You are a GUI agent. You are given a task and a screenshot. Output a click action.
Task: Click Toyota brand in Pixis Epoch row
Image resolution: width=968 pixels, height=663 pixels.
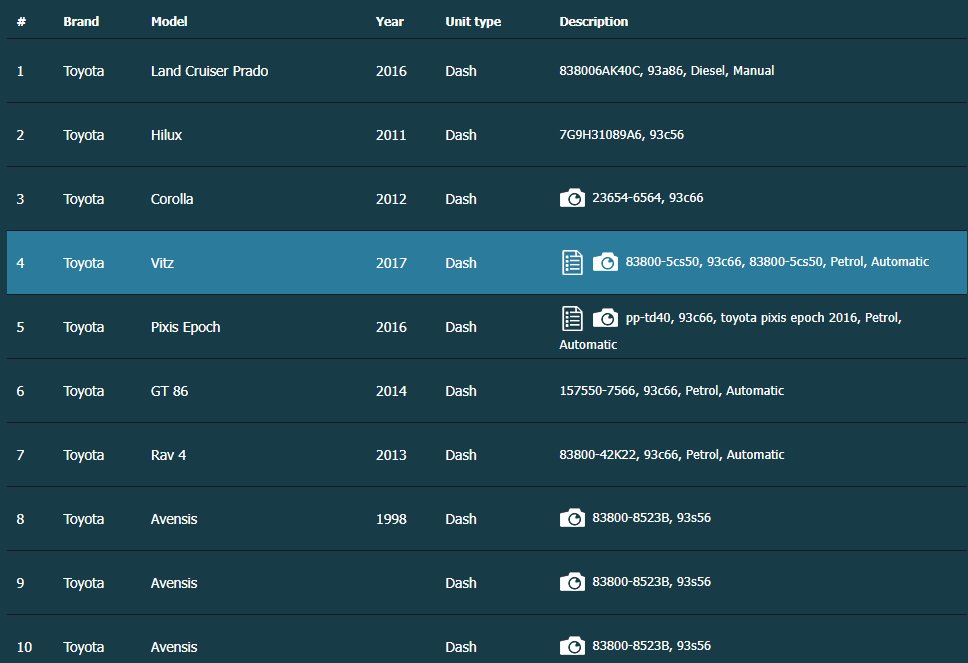click(83, 327)
